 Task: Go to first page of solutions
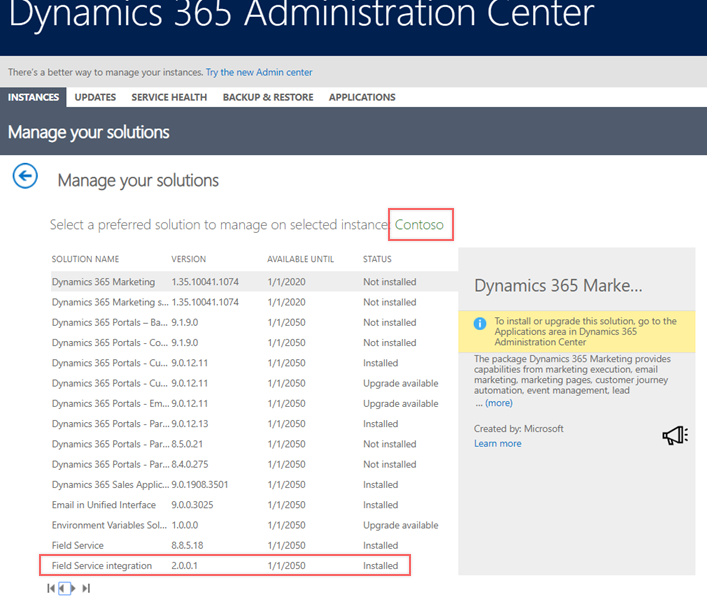point(51,589)
